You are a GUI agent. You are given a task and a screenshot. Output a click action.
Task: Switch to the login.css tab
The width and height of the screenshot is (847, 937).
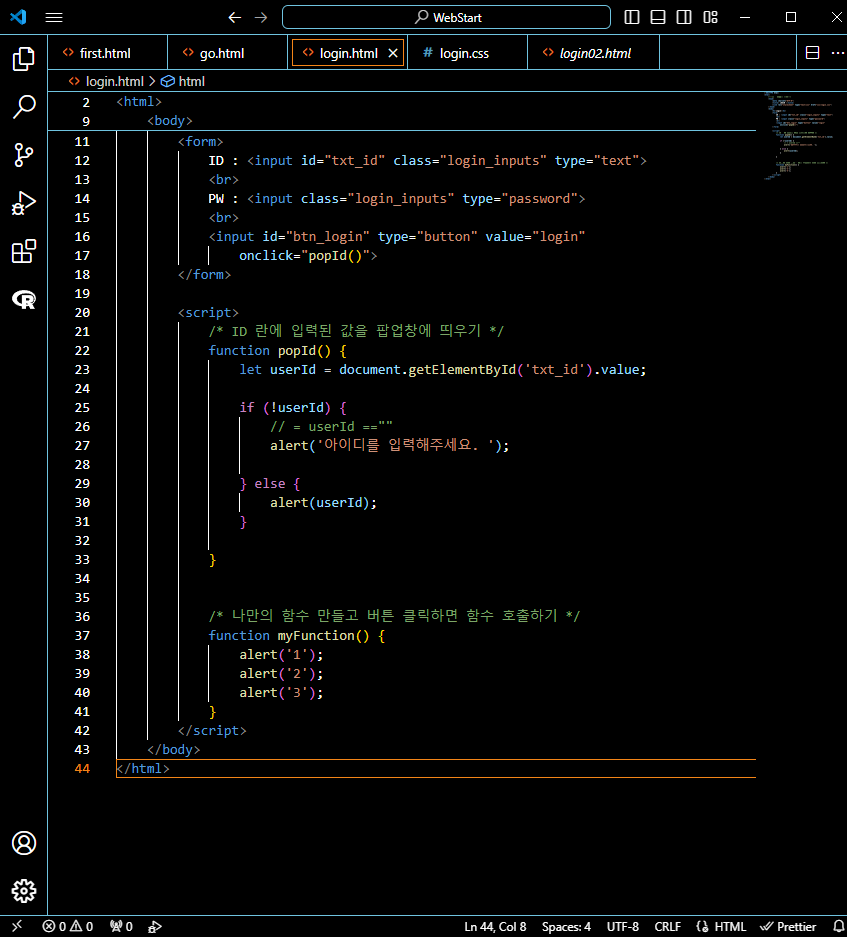(467, 53)
